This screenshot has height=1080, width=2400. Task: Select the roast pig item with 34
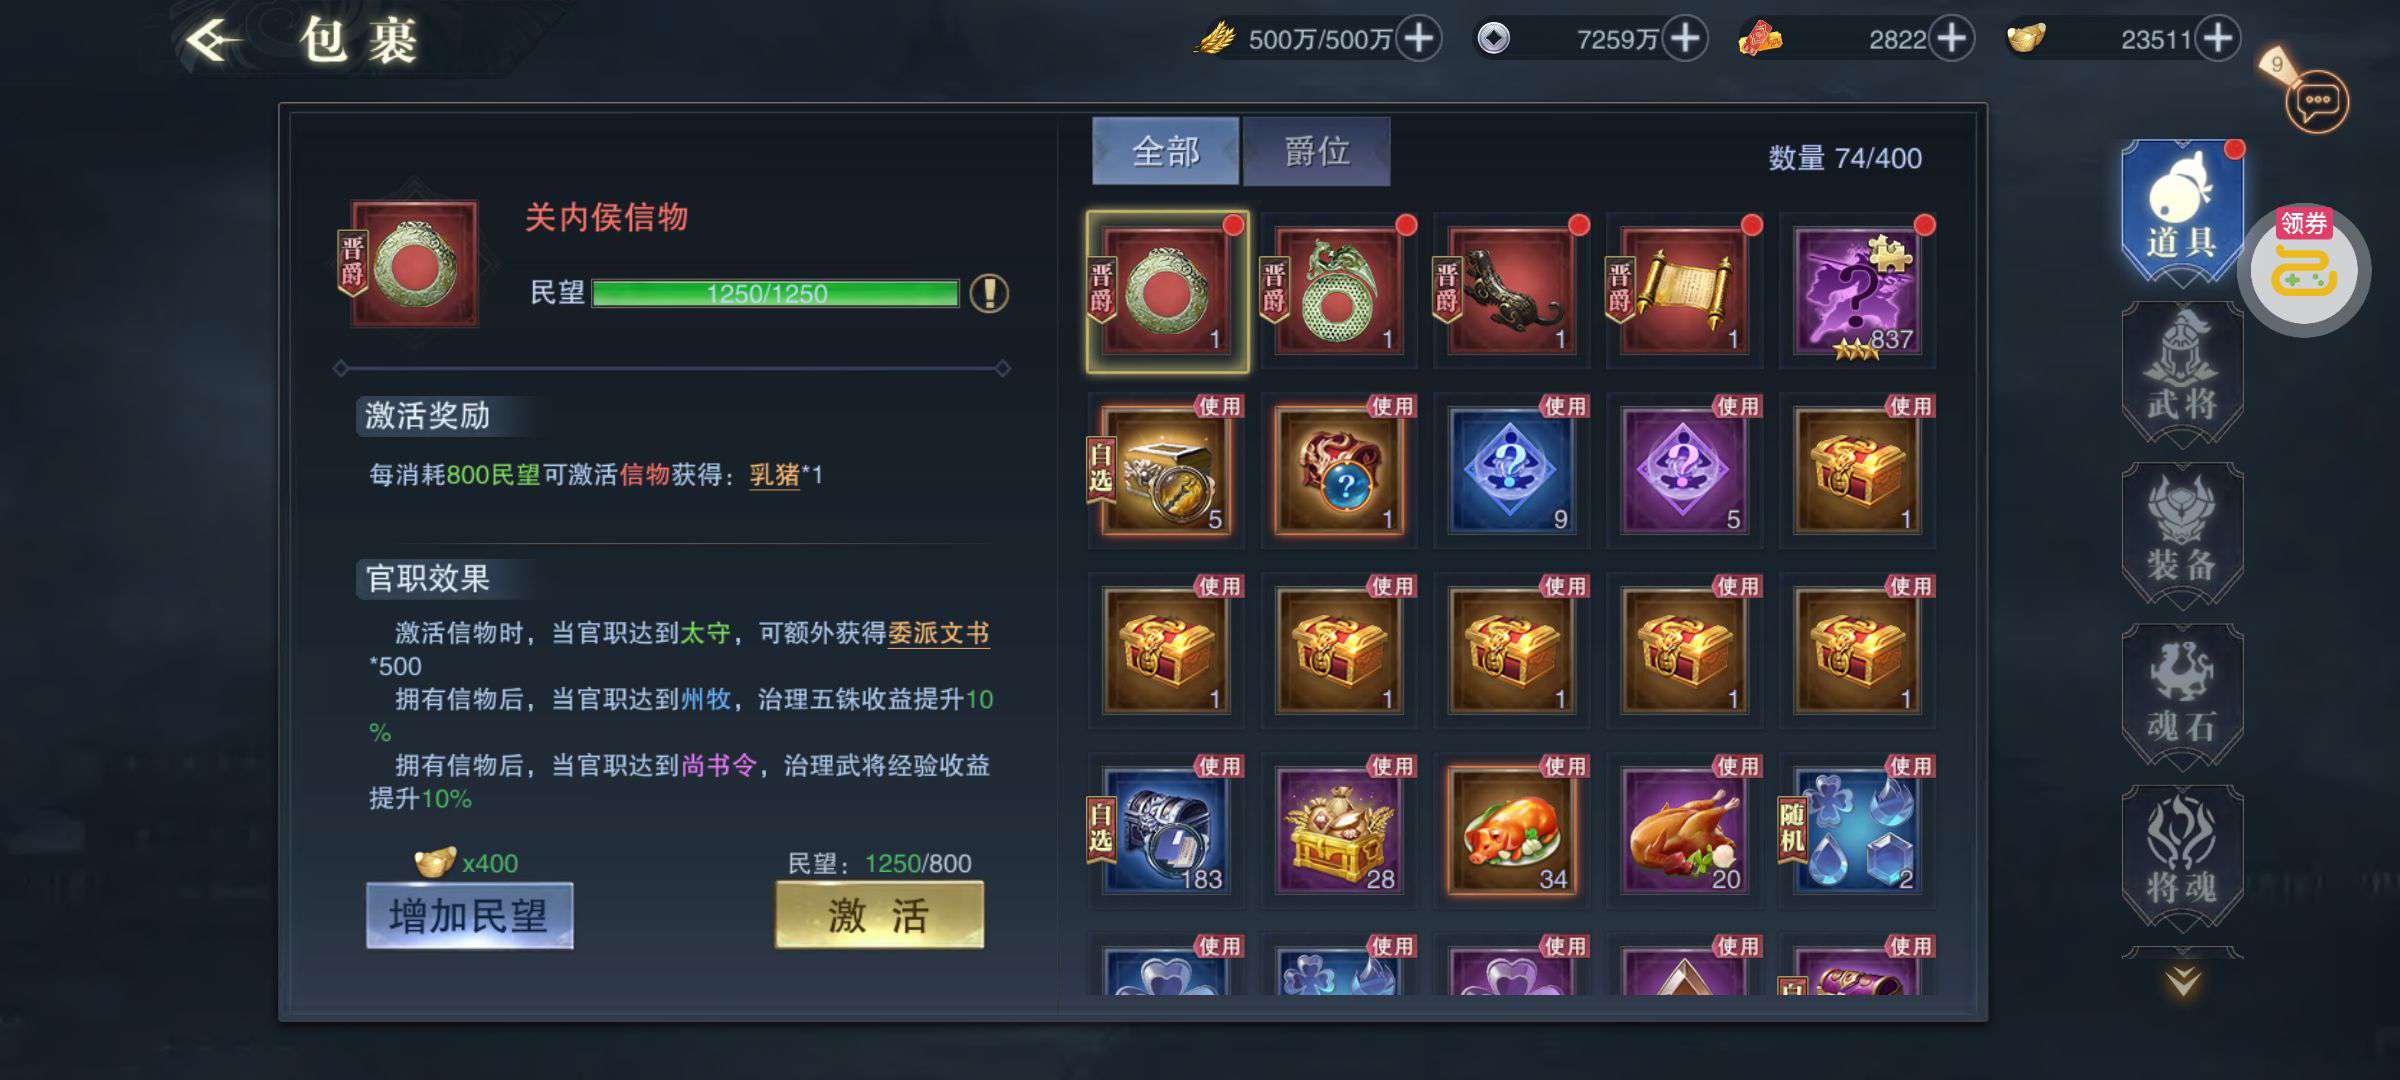point(1511,830)
